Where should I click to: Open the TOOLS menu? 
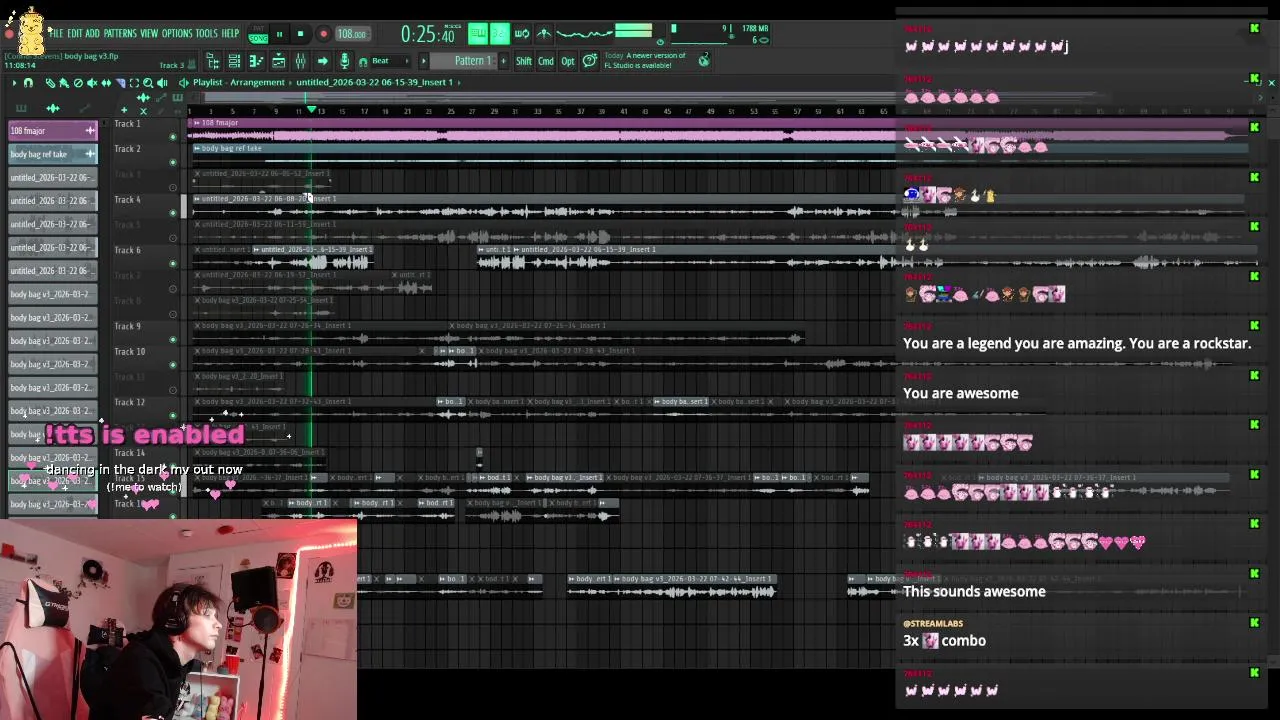point(206,33)
